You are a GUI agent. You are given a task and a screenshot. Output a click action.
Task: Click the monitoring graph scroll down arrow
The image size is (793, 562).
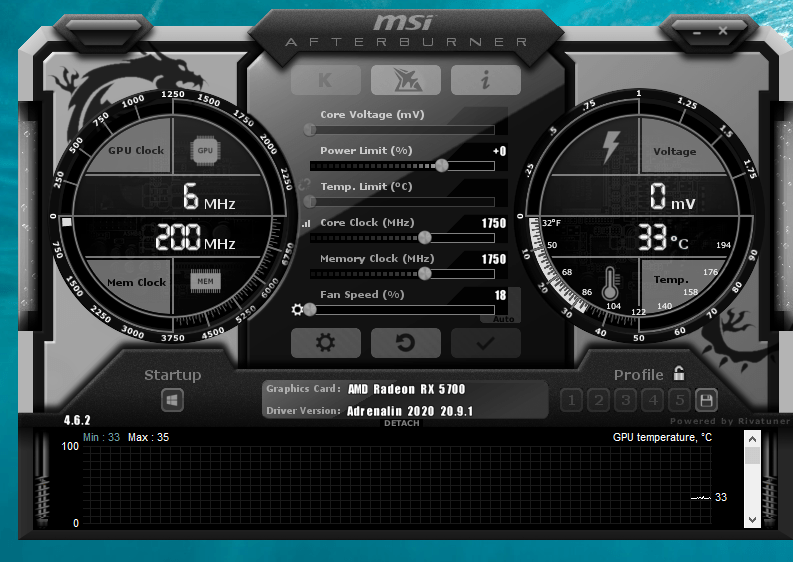(x=752, y=520)
